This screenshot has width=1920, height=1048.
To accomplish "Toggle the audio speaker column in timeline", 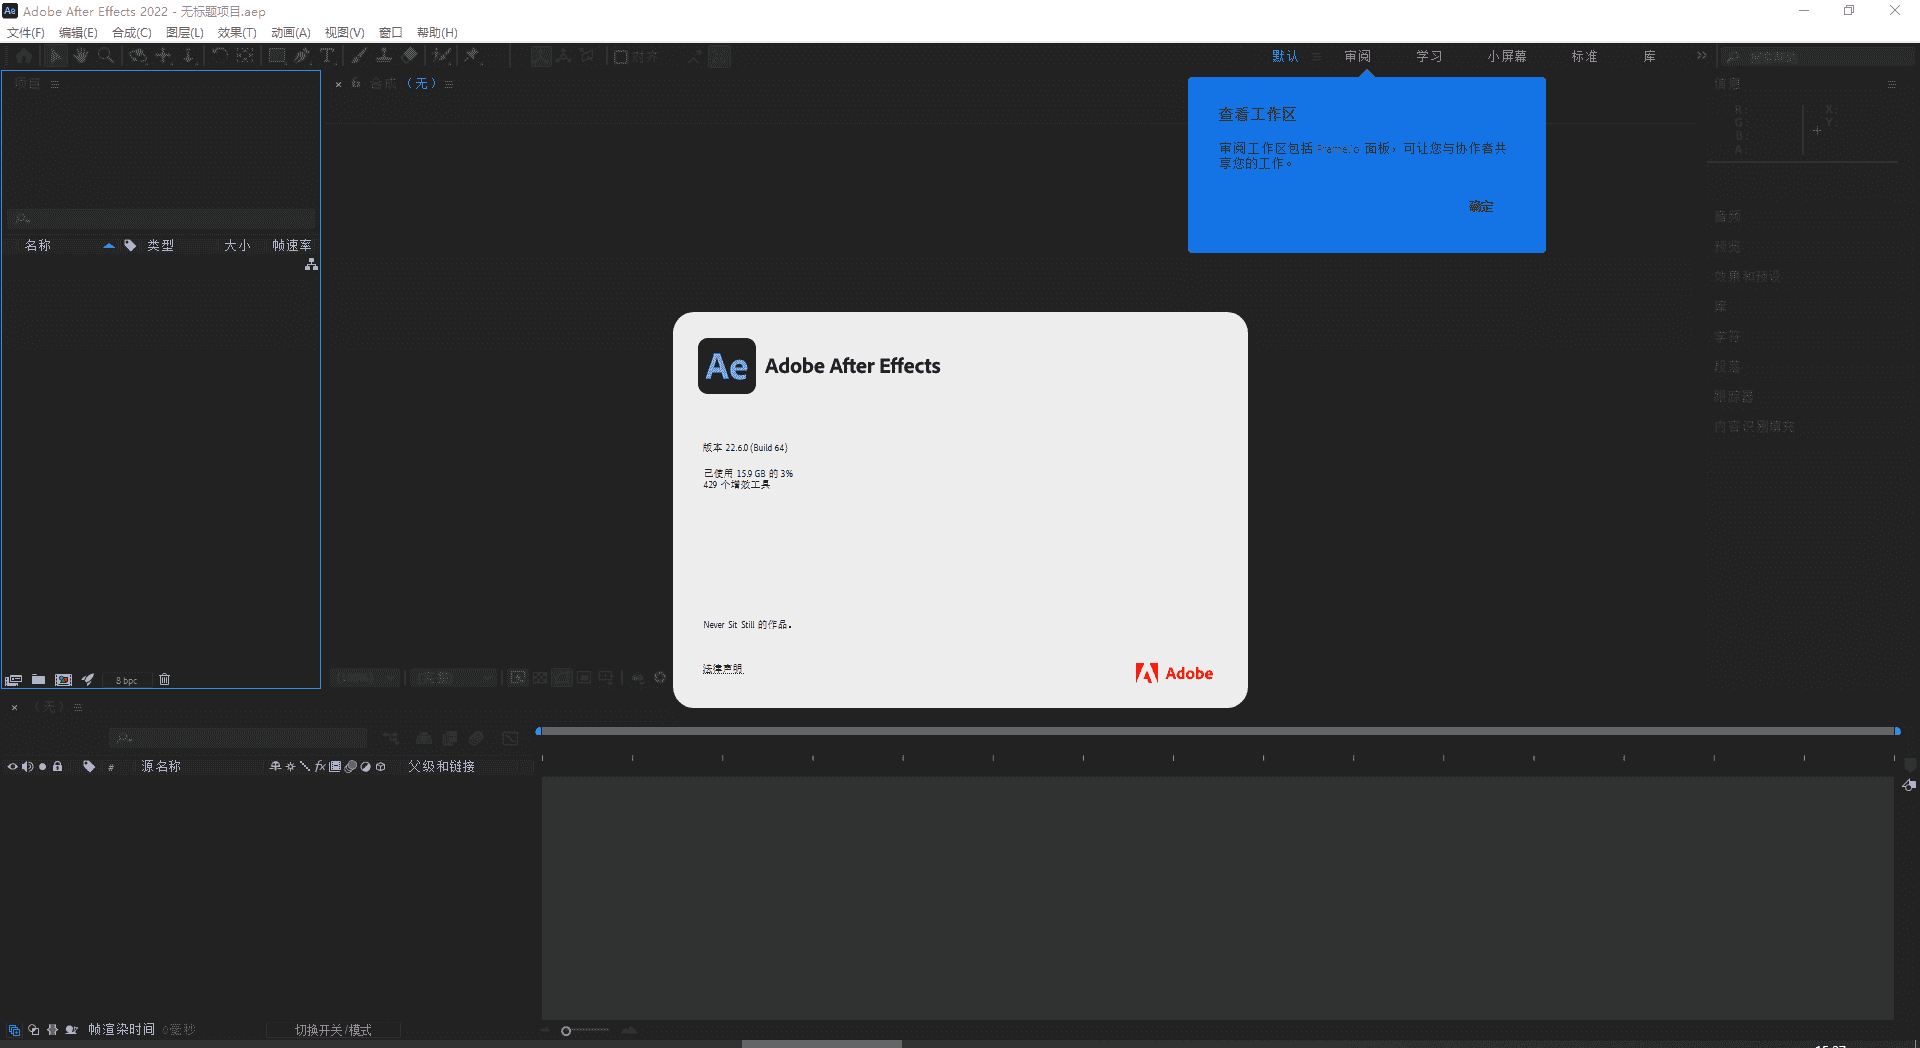I will pyautogui.click(x=28, y=766).
